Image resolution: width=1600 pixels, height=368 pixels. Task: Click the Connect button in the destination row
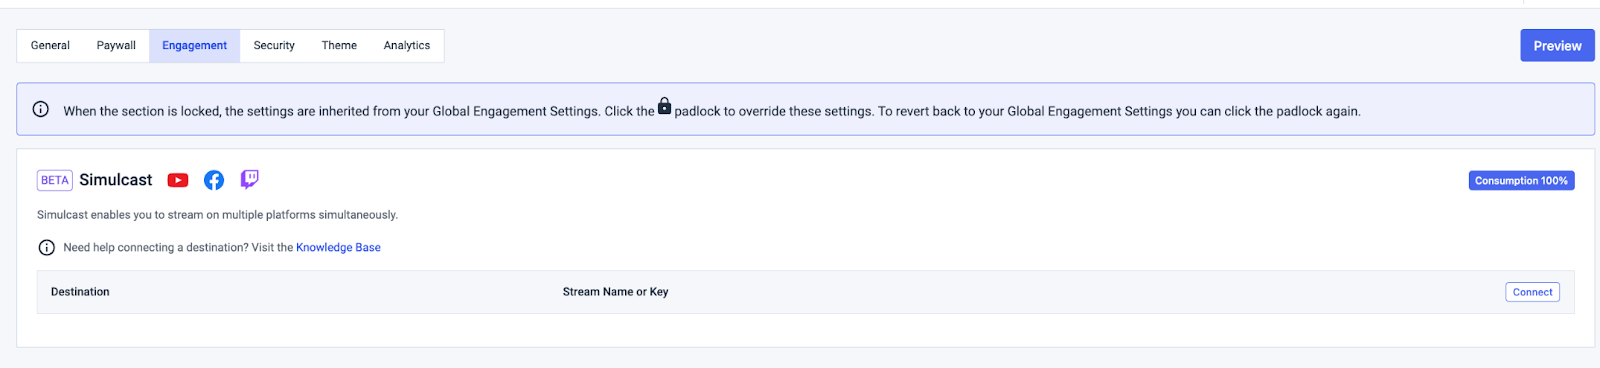[x=1532, y=292]
